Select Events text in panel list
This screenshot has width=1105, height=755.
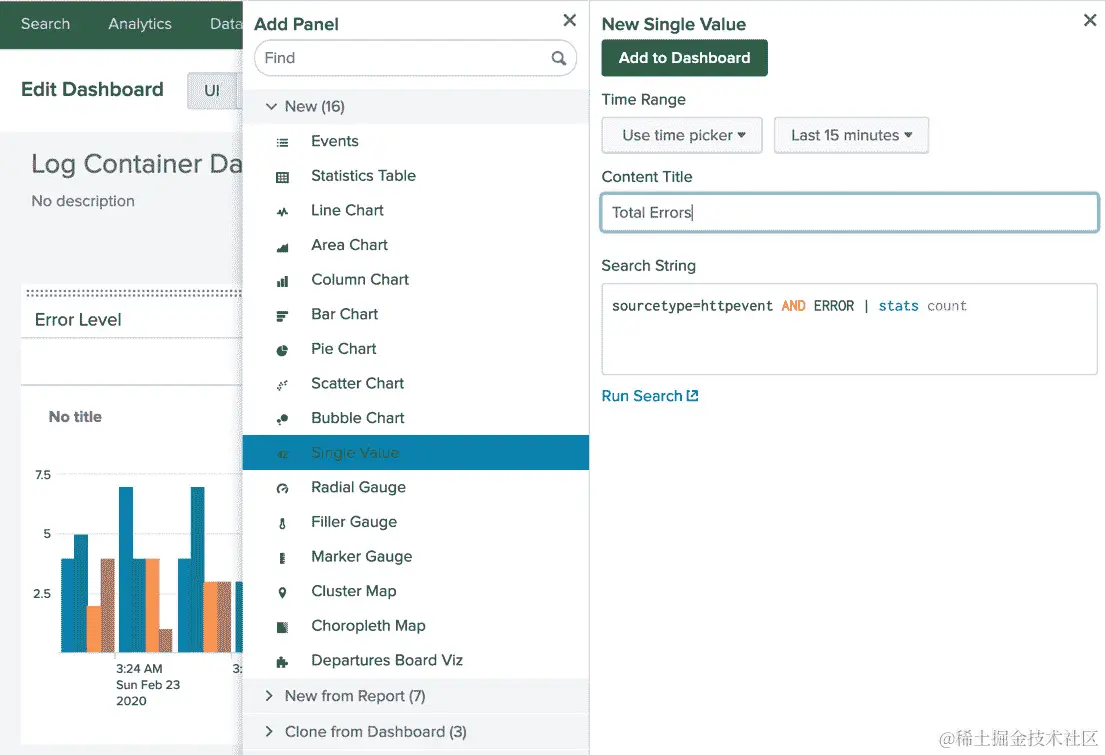pyautogui.click(x=335, y=141)
